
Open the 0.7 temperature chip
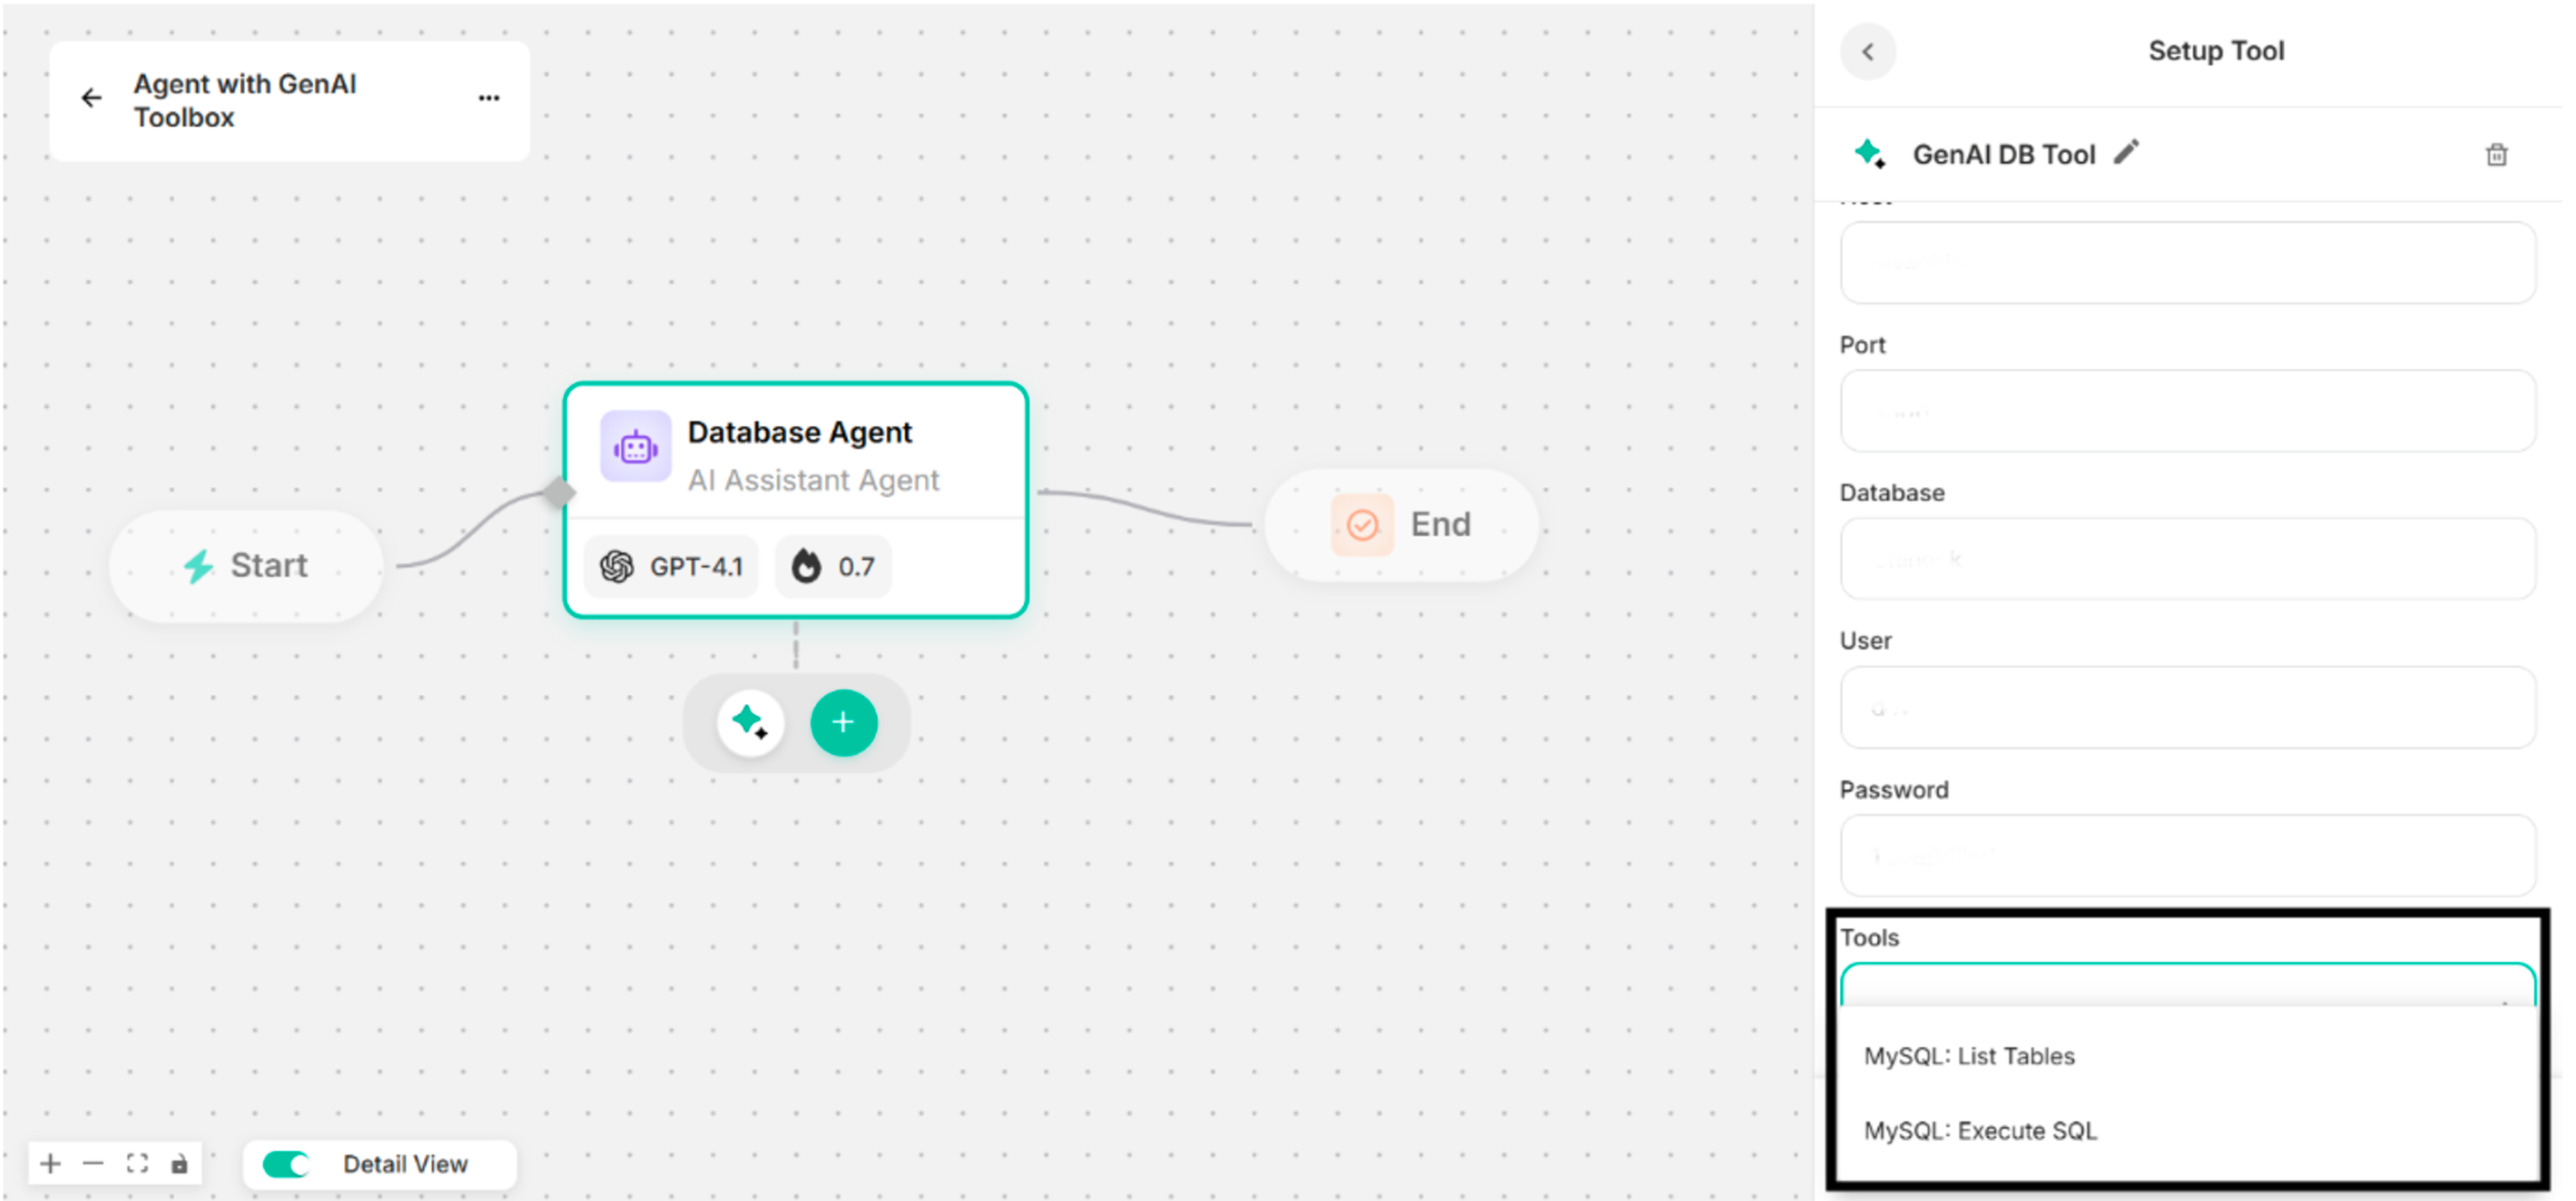click(833, 567)
